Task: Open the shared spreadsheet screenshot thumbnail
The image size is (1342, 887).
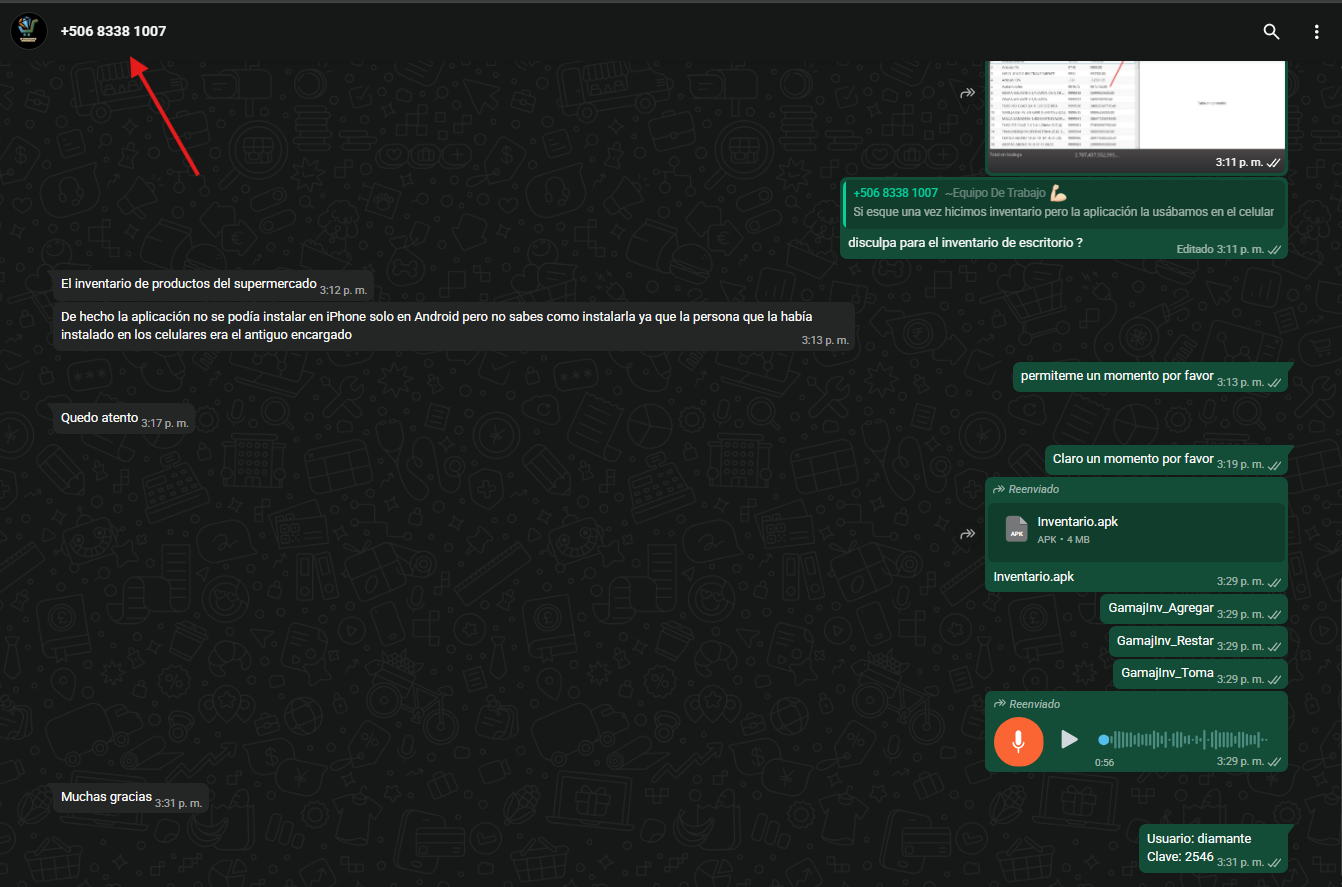Action: tap(1135, 105)
